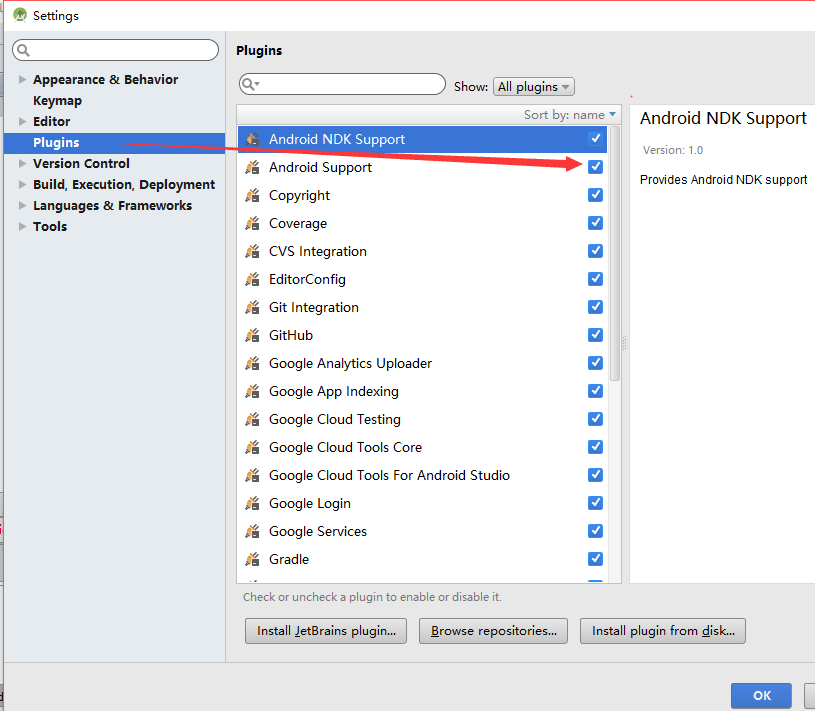Disable the Google Login plugin

click(x=595, y=503)
